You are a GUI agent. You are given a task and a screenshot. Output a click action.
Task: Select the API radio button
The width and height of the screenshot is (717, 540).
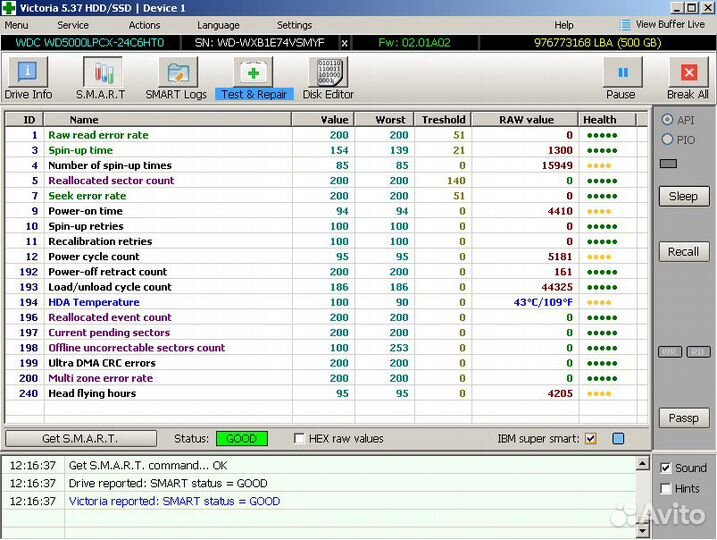tap(668, 120)
